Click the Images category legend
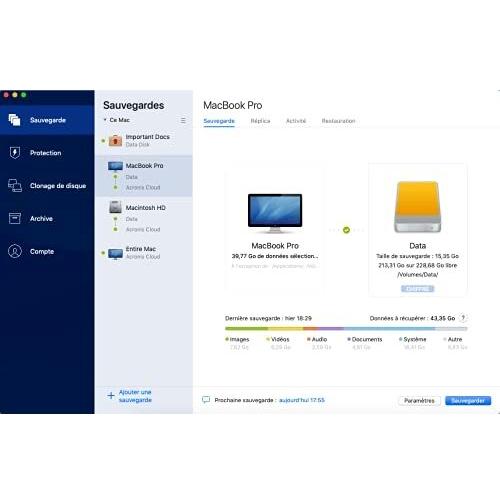The height and width of the screenshot is (500, 500). coord(237,339)
